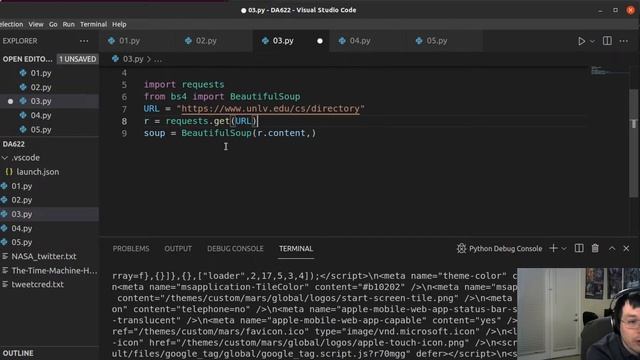The width and height of the screenshot is (640, 360).
Task: Split the terminal panel
Action: (x=579, y=248)
